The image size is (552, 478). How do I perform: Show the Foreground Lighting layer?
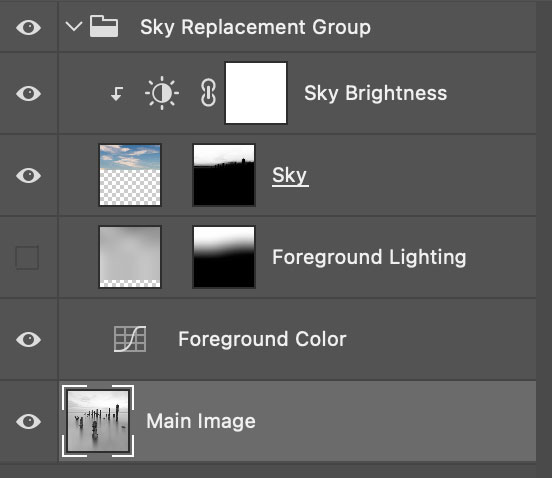pyautogui.click(x=27, y=258)
